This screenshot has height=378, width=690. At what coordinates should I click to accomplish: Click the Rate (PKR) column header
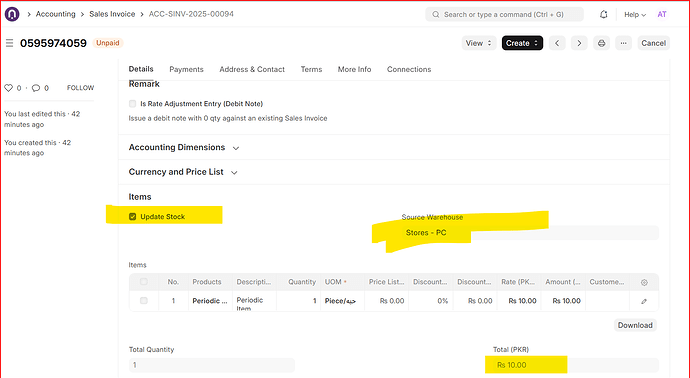point(518,282)
